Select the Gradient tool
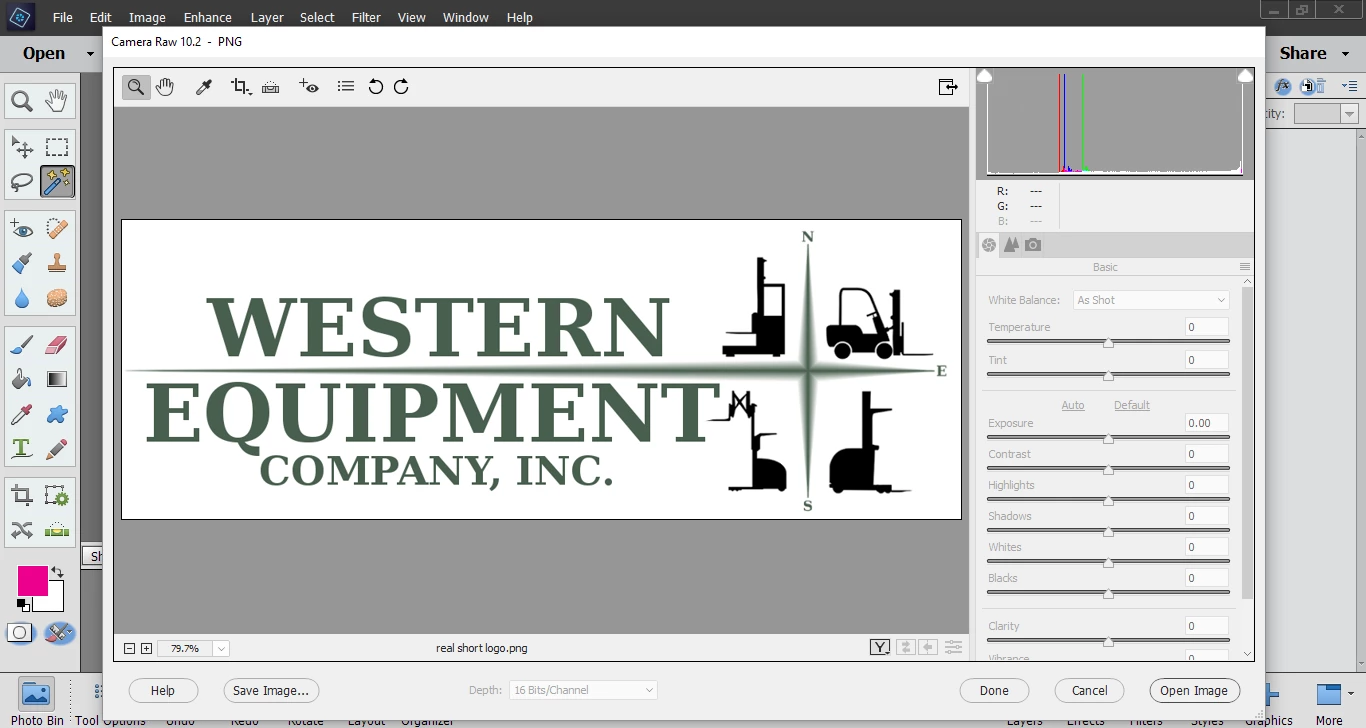Image resolution: width=1366 pixels, height=728 pixels. [x=57, y=379]
